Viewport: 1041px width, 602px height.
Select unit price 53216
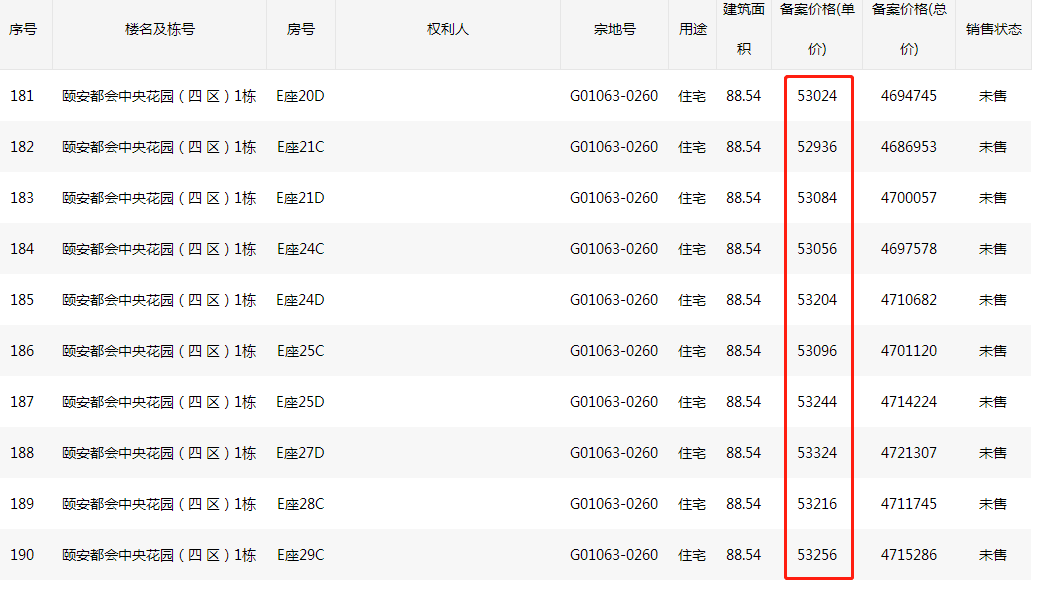817,504
